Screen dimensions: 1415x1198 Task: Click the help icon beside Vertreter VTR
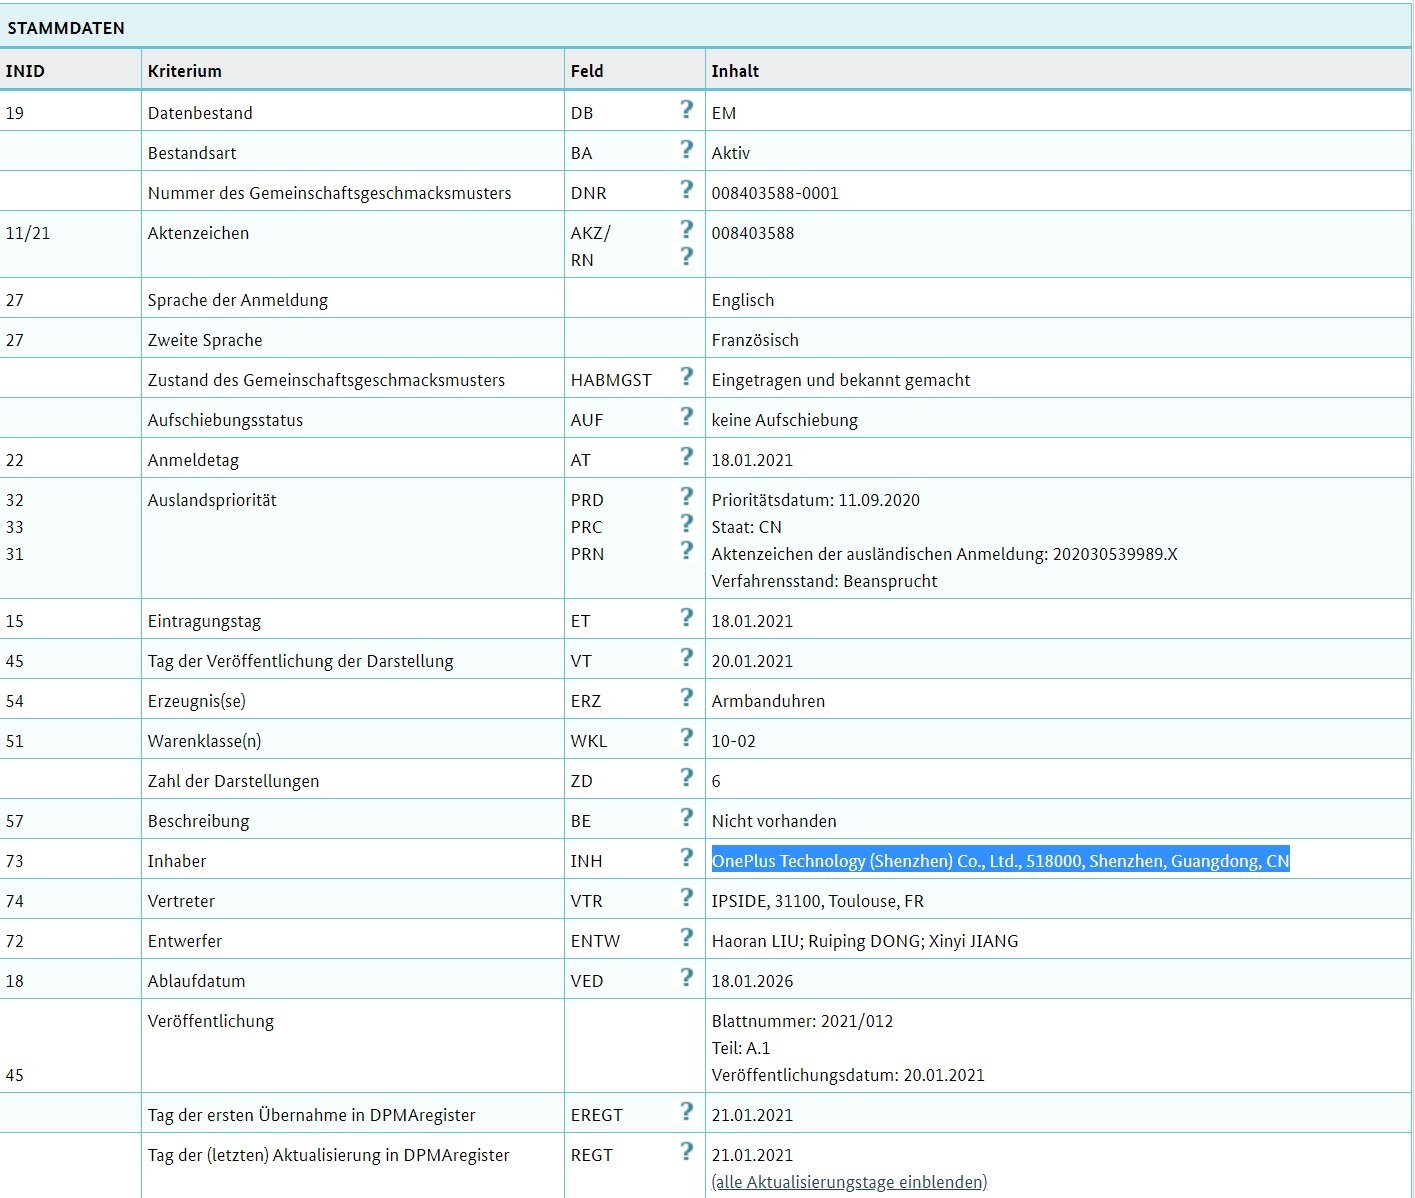click(x=686, y=897)
